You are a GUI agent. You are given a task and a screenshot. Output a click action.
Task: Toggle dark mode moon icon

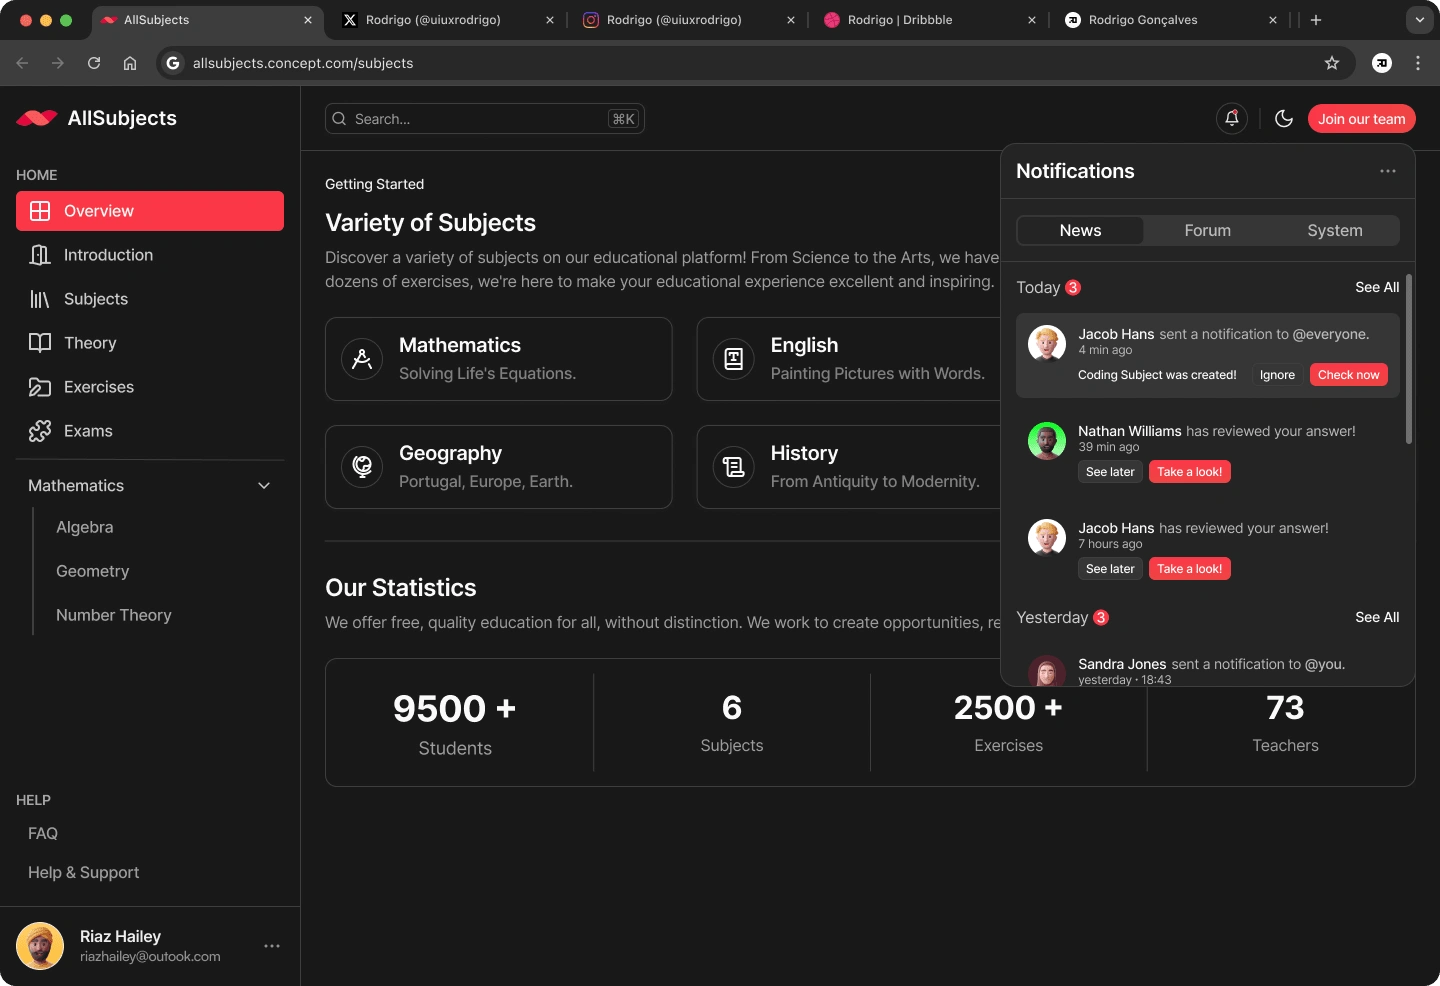click(1285, 119)
